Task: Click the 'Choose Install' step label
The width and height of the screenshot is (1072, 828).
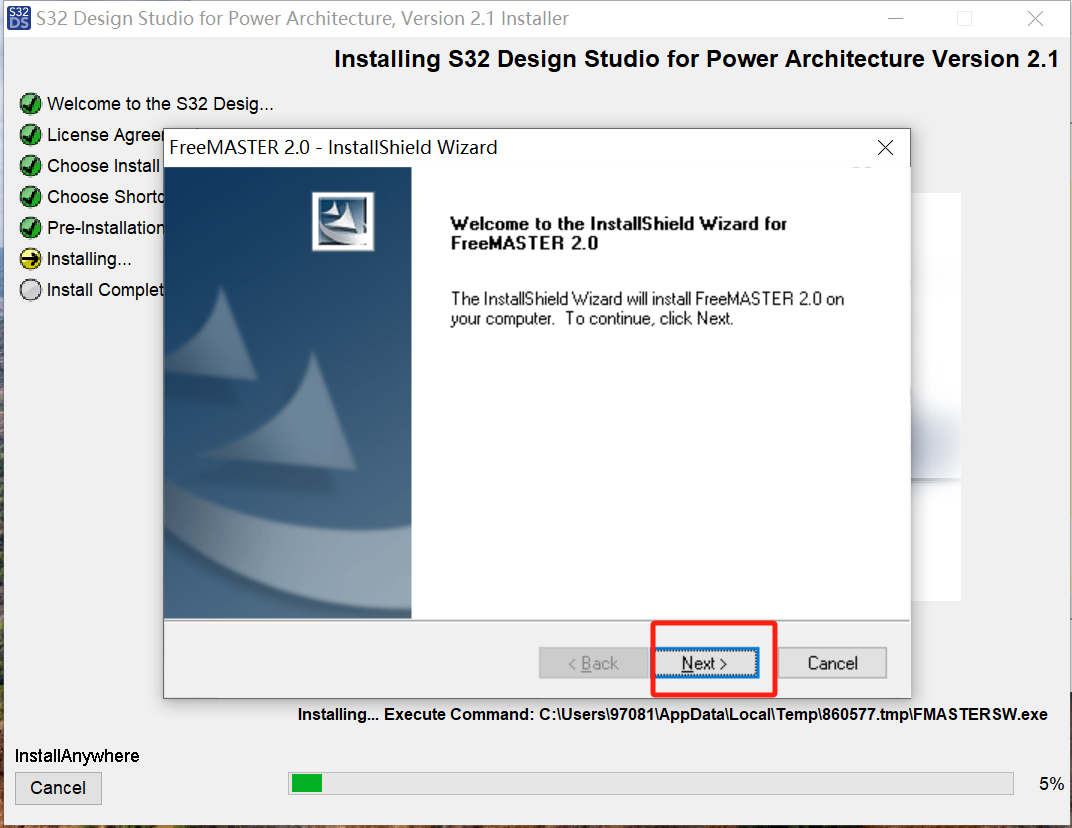Action: [x=103, y=165]
